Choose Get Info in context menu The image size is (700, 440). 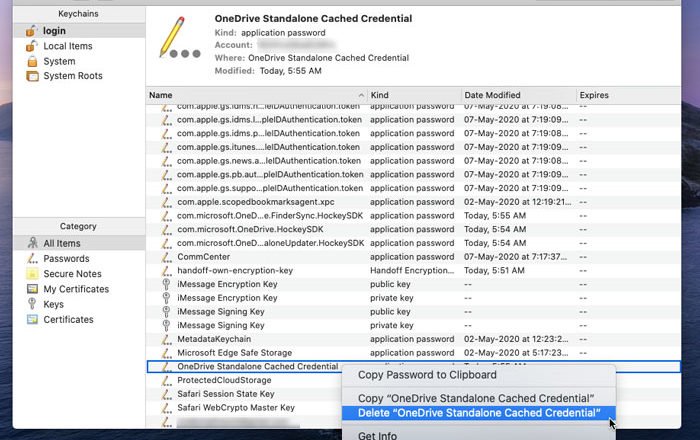coord(377,435)
